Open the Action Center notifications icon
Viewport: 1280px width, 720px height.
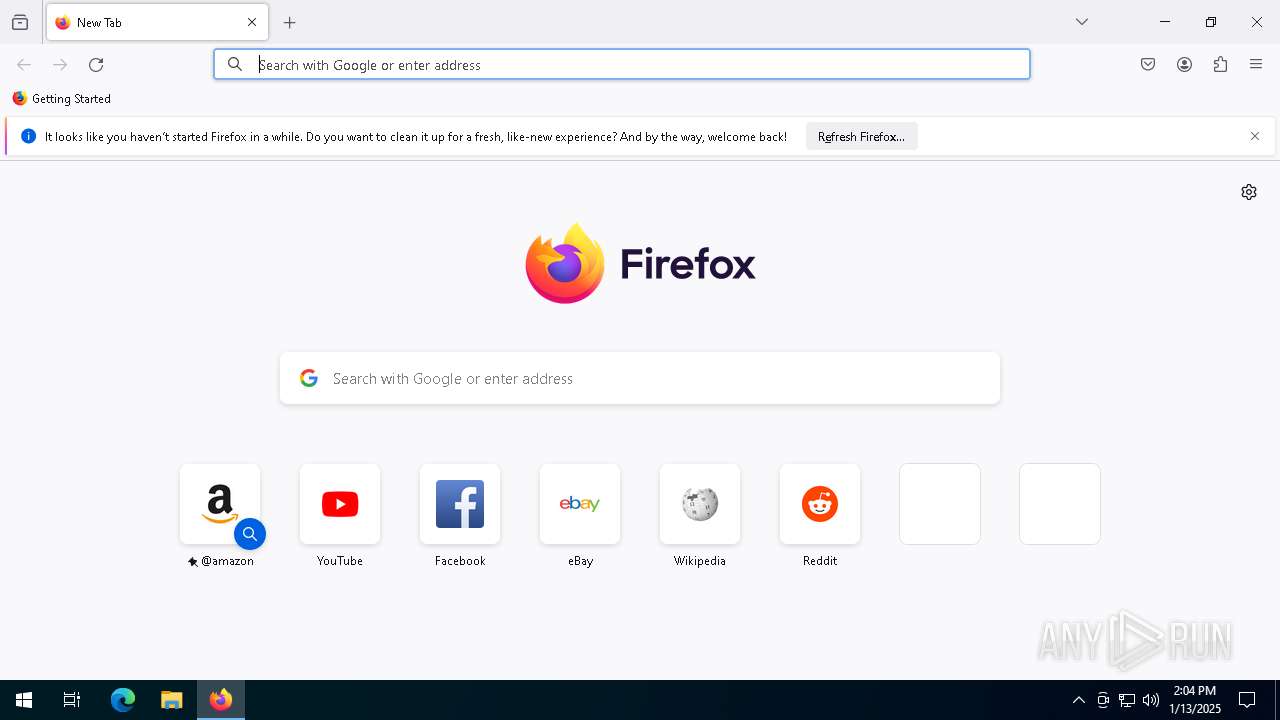[1247, 700]
